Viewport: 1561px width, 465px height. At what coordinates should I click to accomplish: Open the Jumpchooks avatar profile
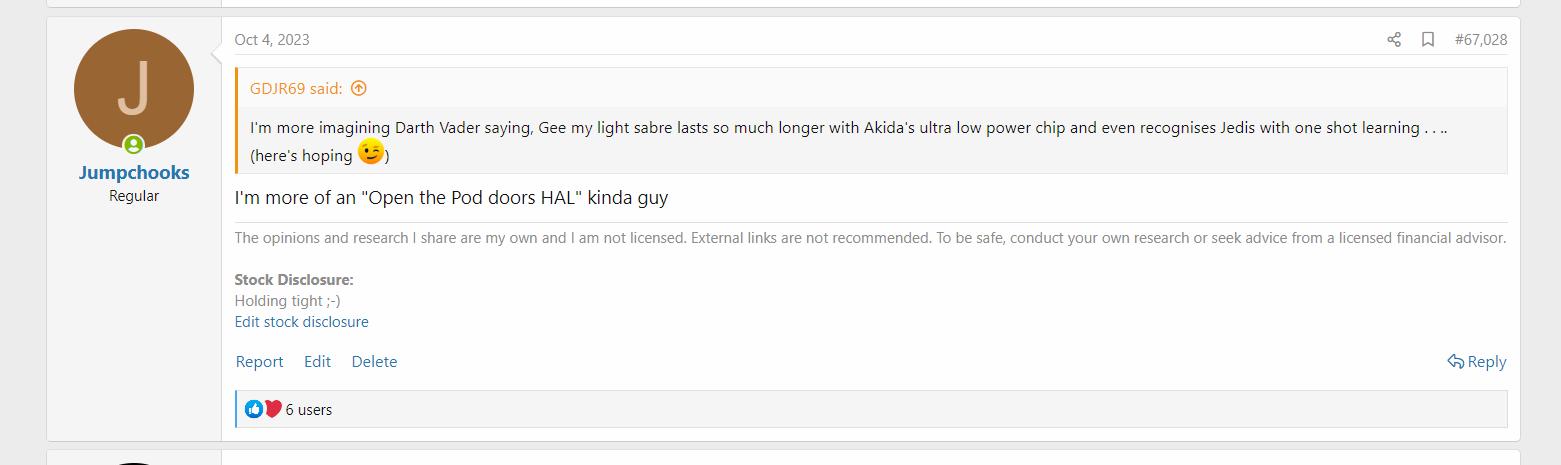(x=134, y=89)
